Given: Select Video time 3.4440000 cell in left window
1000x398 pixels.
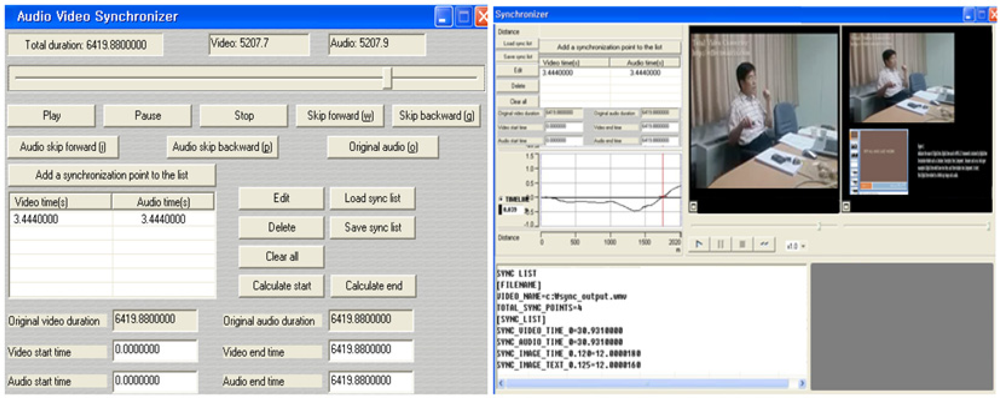Looking at the screenshot, I should (62, 219).
